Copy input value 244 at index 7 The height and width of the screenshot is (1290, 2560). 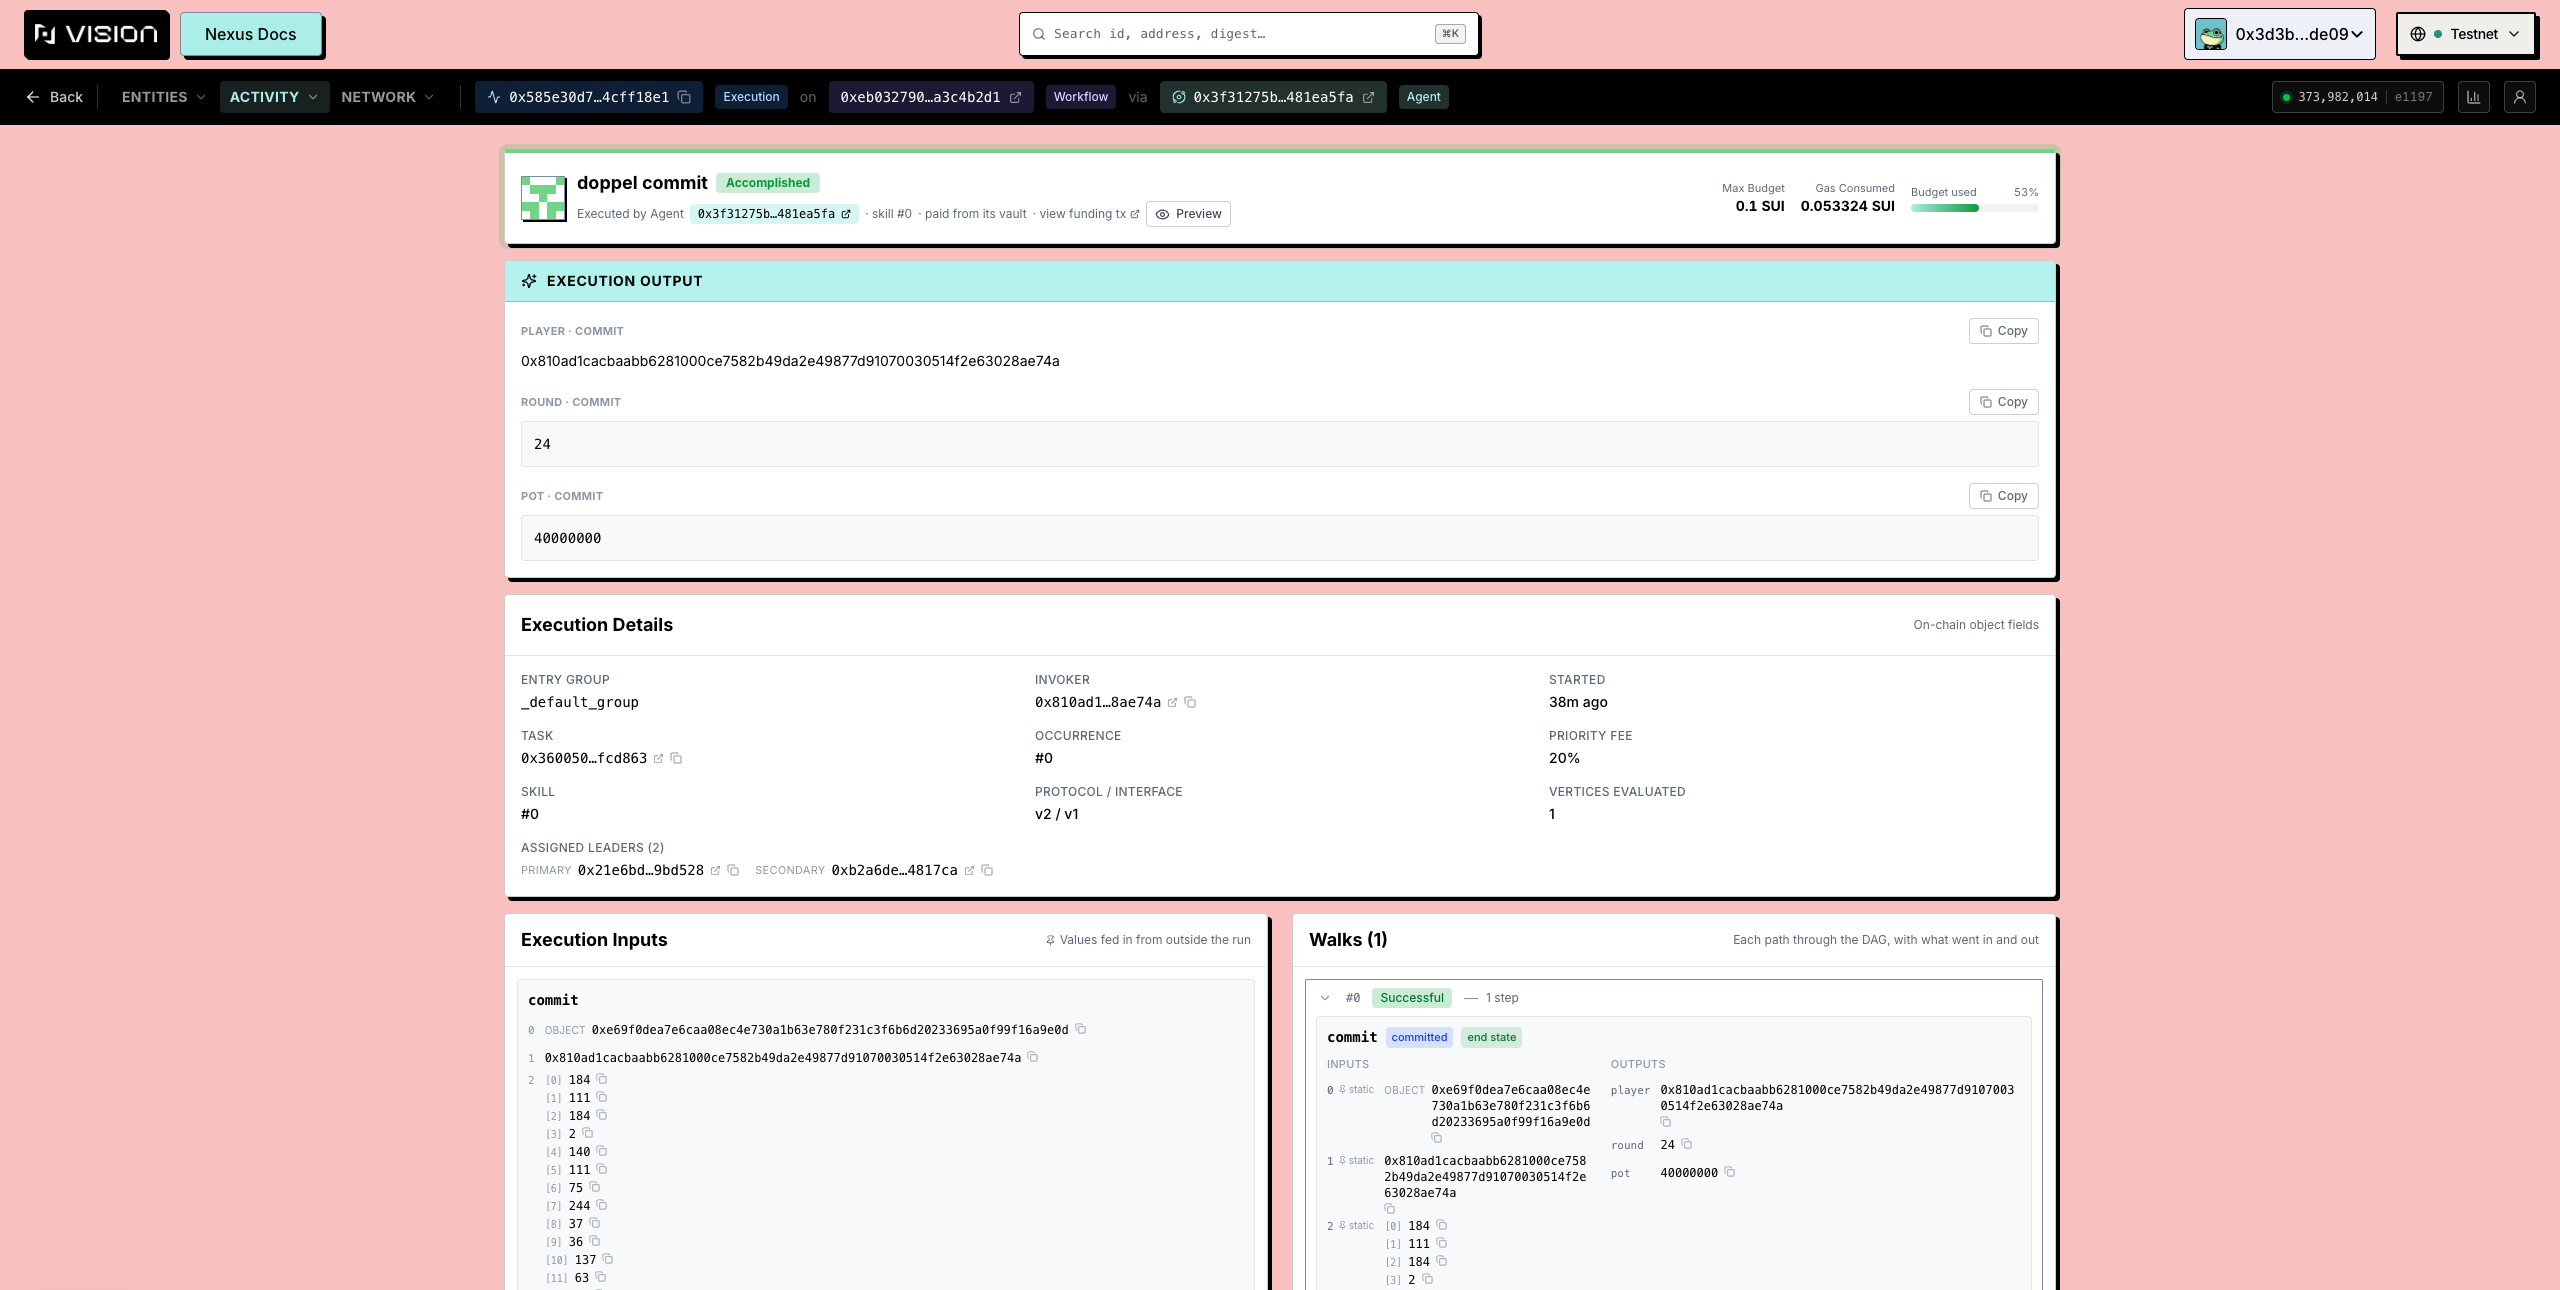pos(602,1205)
